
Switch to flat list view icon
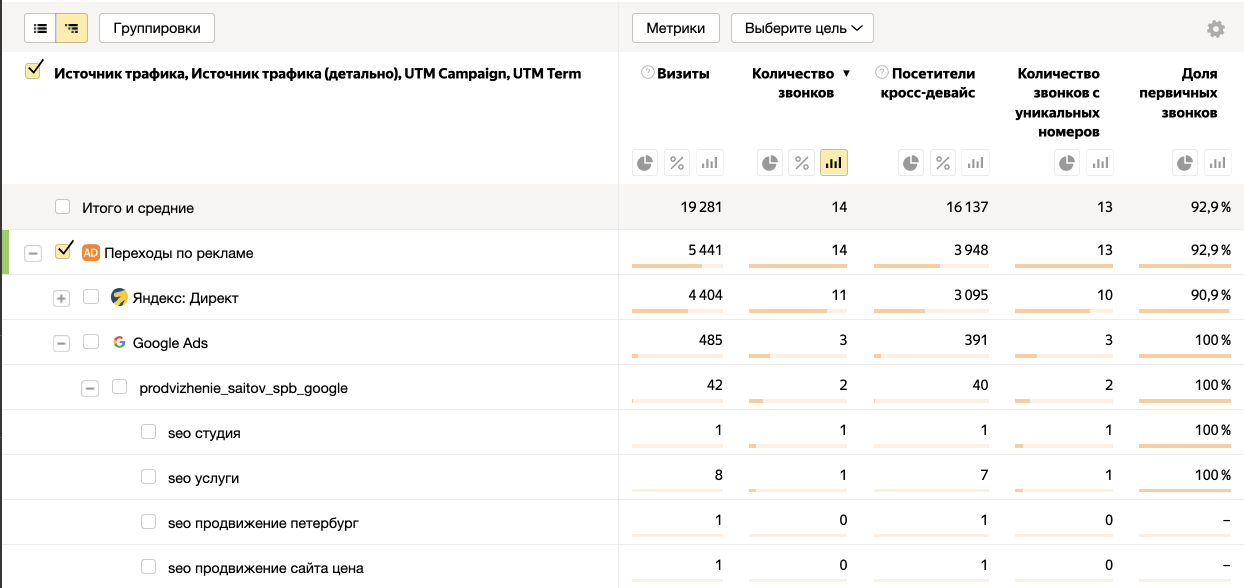[40, 28]
